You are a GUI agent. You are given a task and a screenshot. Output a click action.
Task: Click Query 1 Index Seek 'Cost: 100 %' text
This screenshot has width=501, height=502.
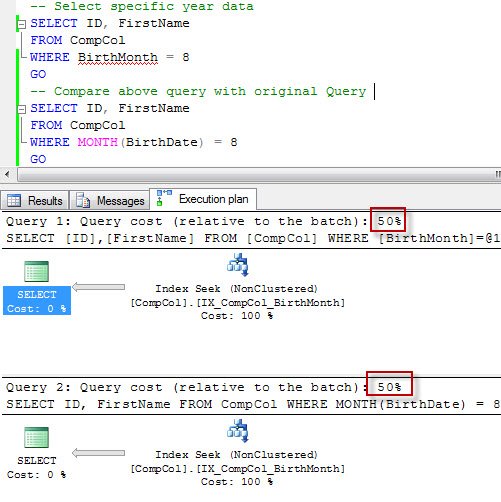click(x=237, y=315)
